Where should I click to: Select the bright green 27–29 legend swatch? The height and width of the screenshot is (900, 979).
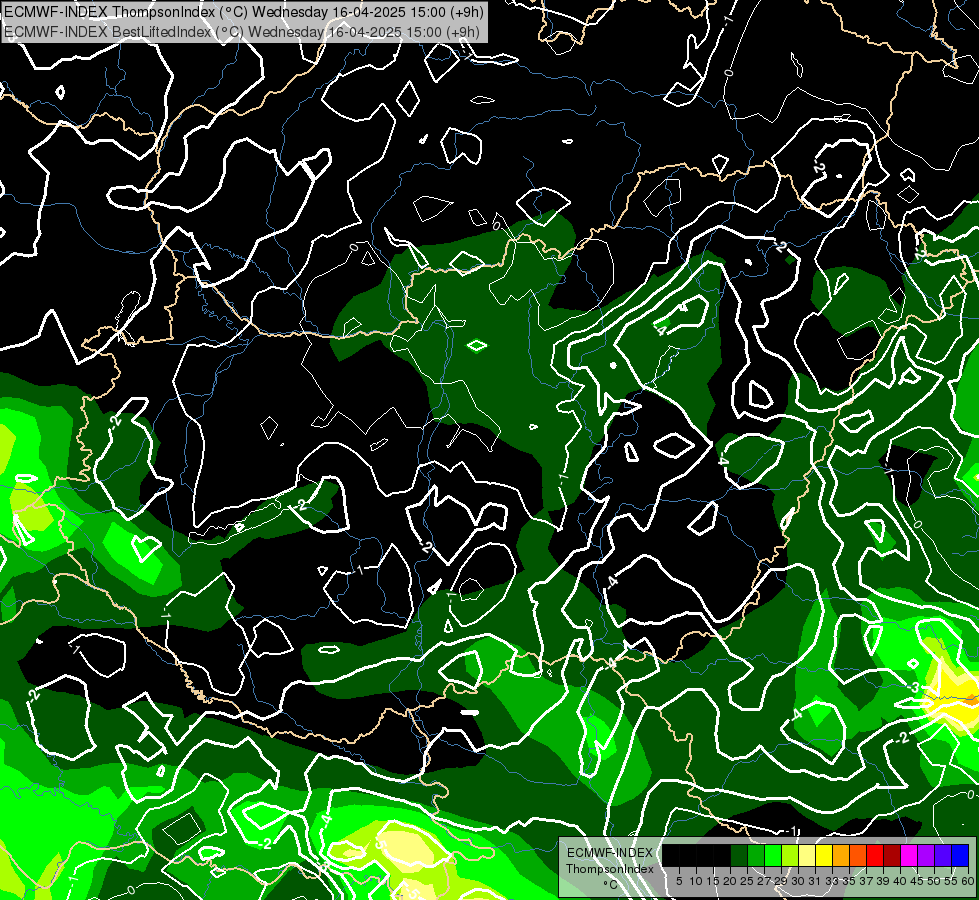pyautogui.click(x=773, y=855)
